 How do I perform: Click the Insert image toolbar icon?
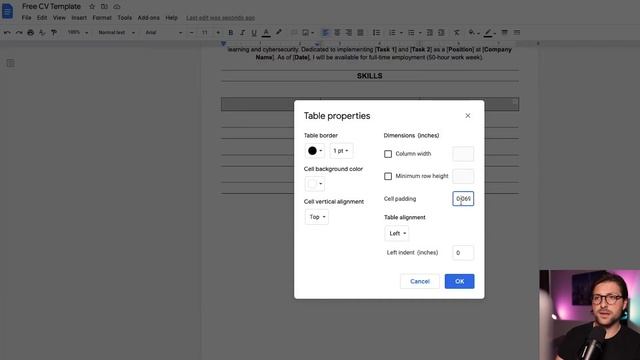tap(307, 33)
